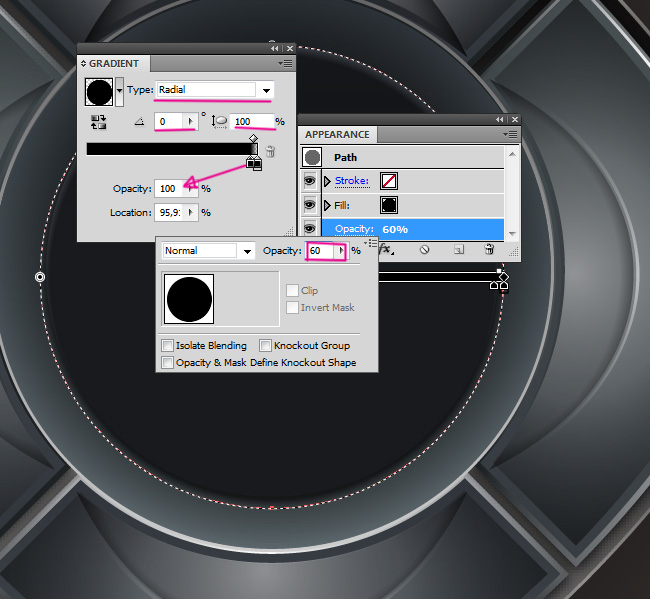Click the Stroke link in Appearance
This screenshot has height=599, width=650.
point(352,181)
